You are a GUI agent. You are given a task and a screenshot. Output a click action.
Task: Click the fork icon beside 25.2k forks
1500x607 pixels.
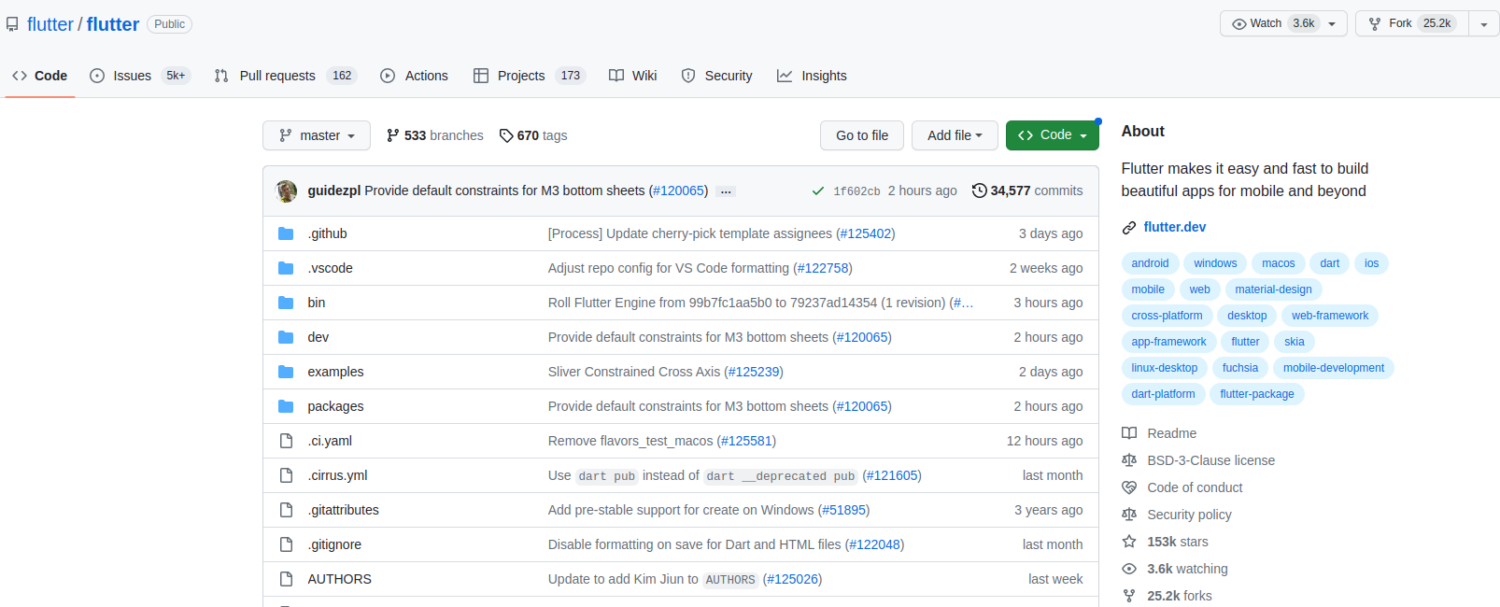[x=1129, y=595]
